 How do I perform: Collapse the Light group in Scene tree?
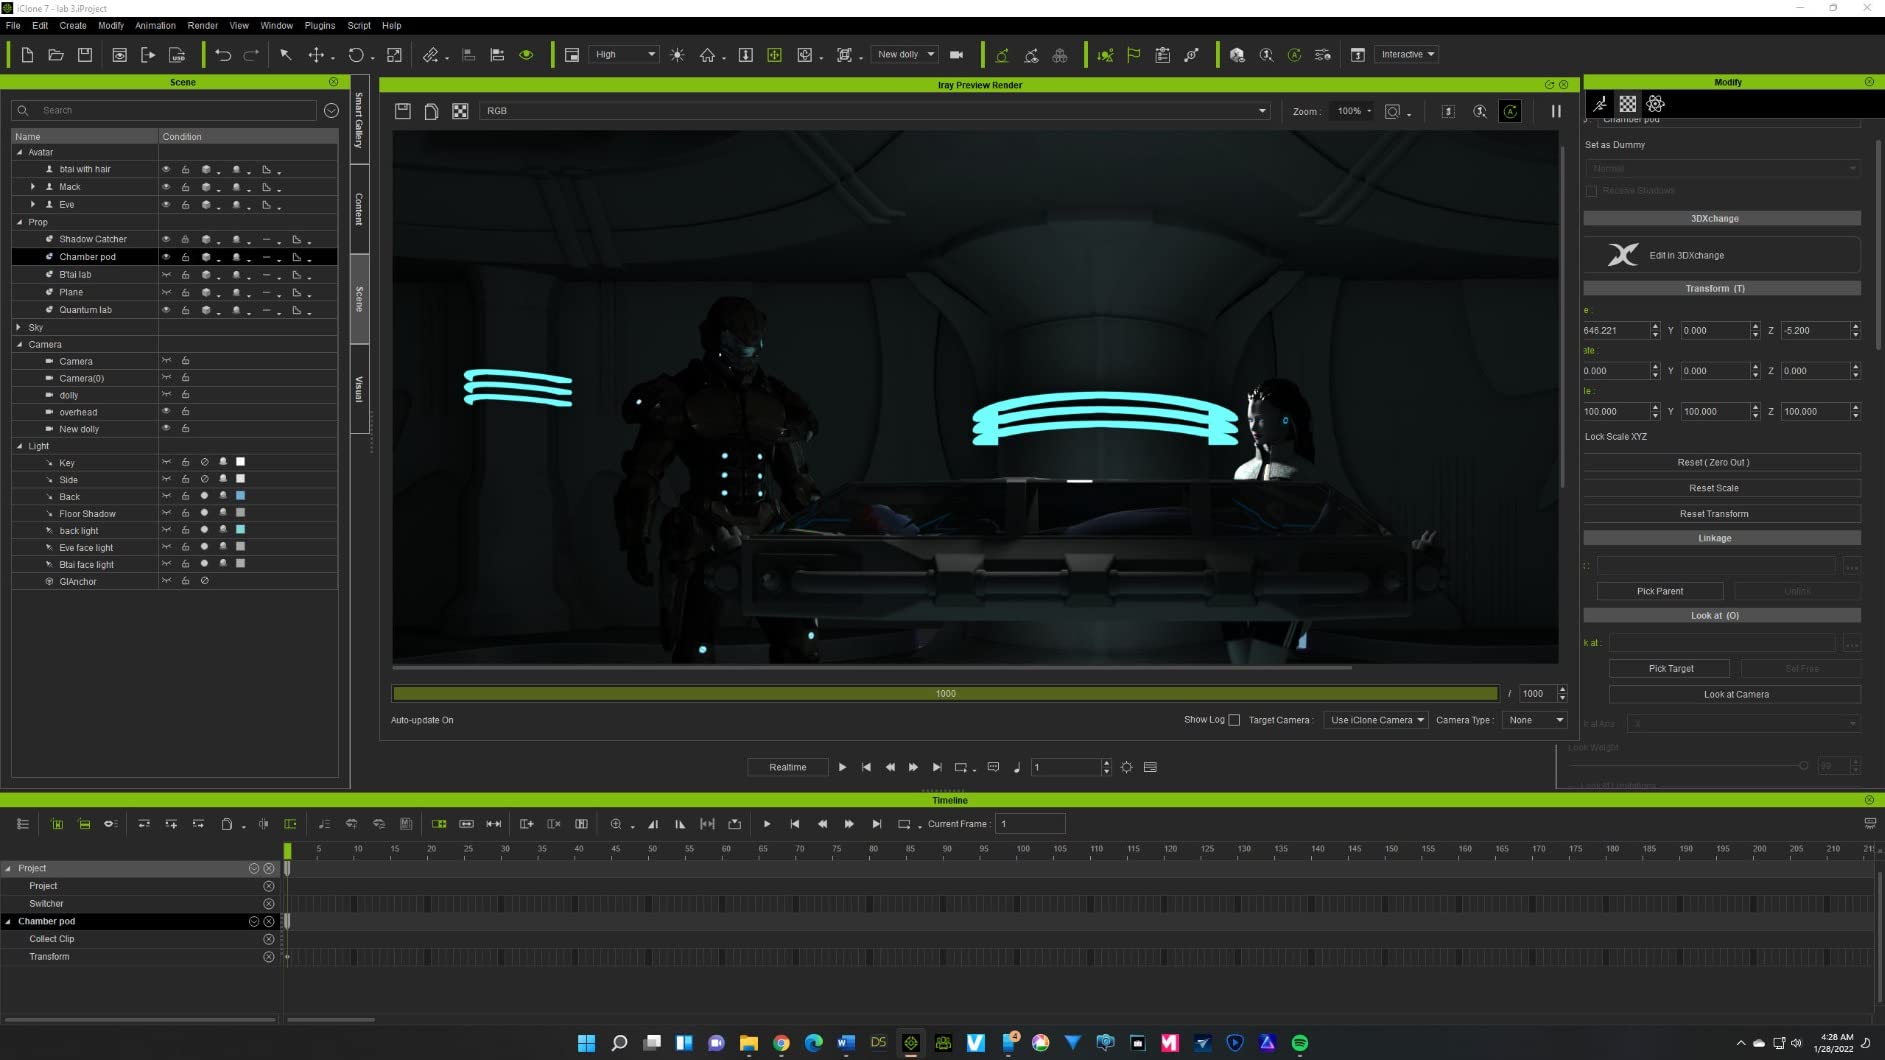[x=20, y=446]
